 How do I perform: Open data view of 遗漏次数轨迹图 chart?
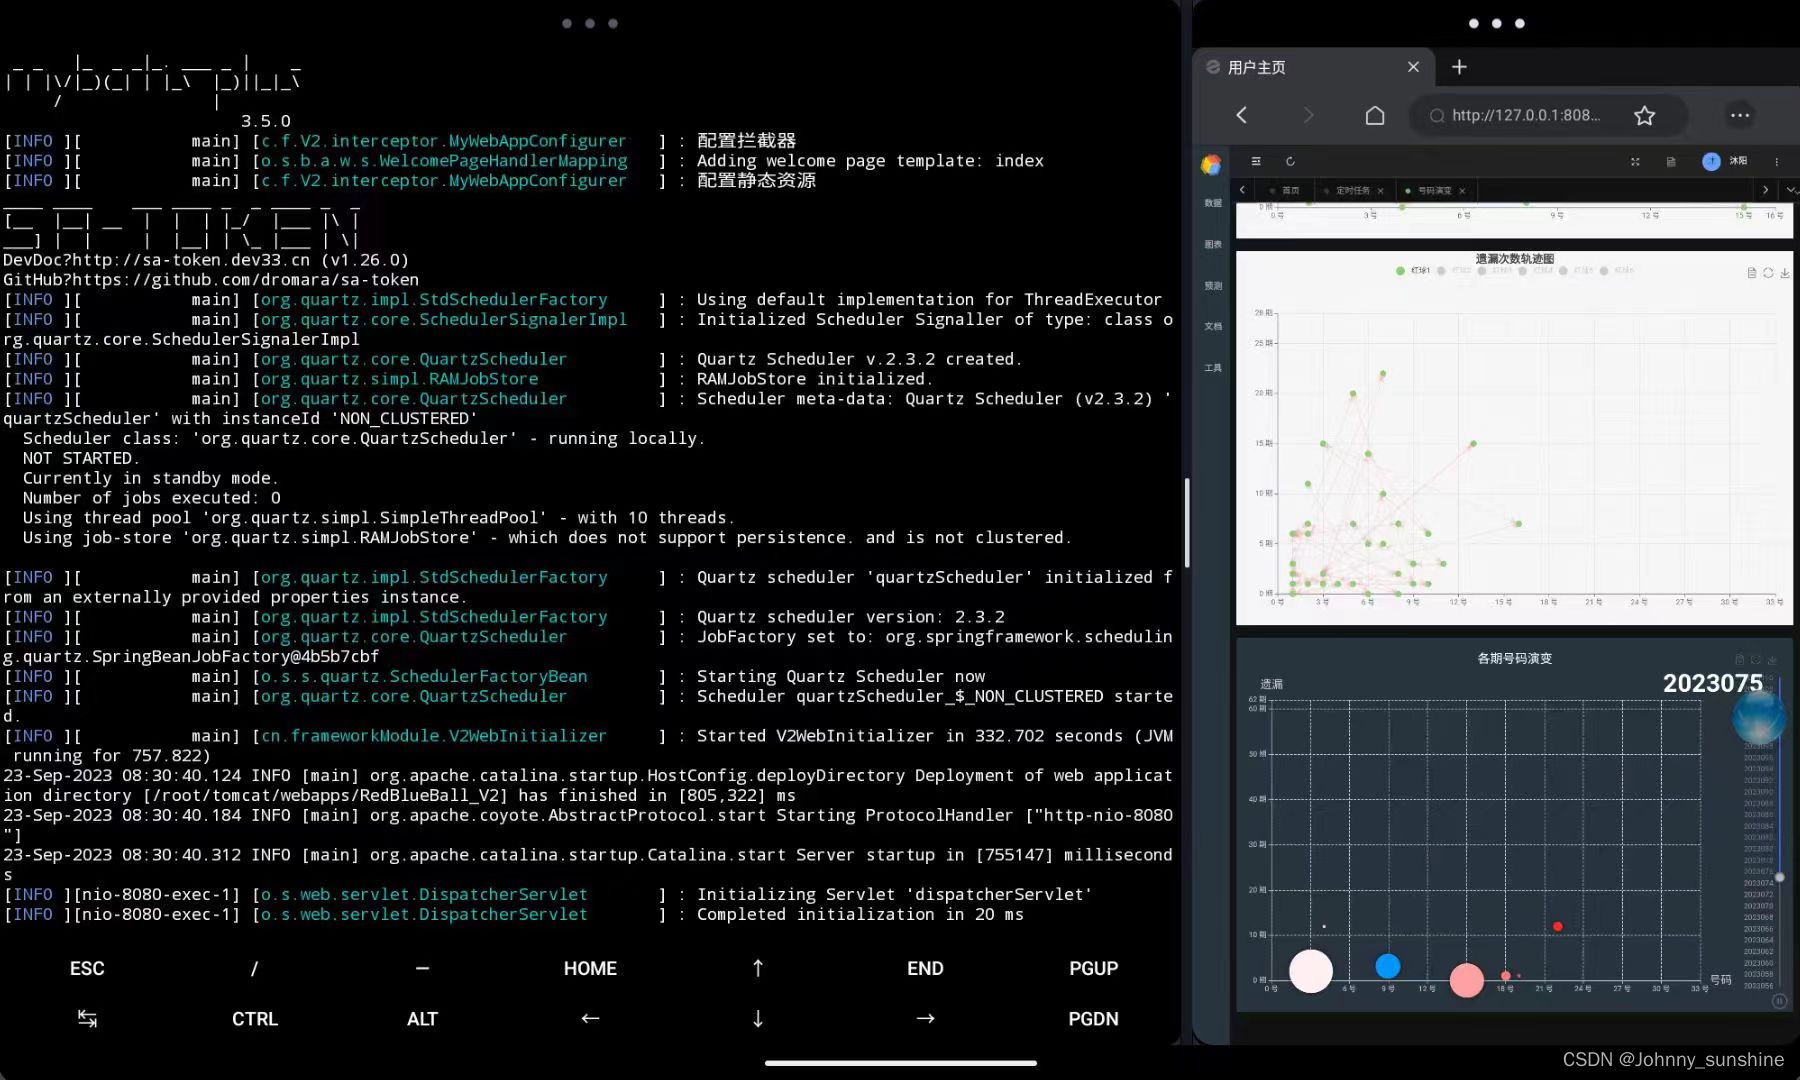[1751, 273]
